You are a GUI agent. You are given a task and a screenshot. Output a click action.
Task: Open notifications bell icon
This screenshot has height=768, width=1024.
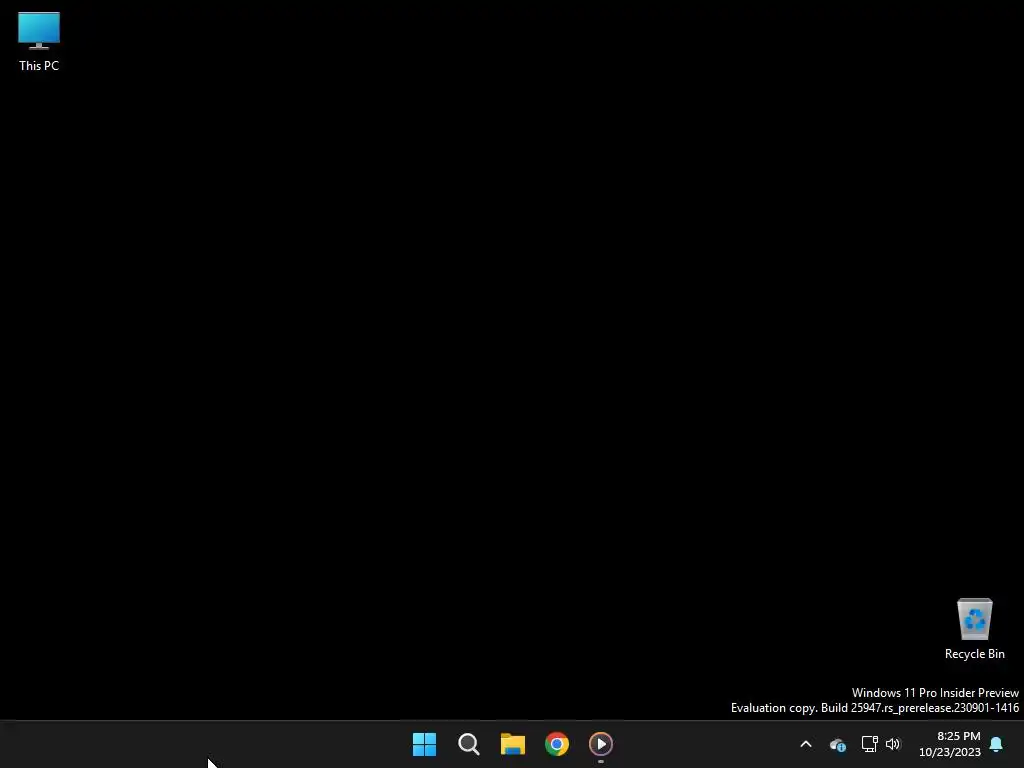pos(997,744)
